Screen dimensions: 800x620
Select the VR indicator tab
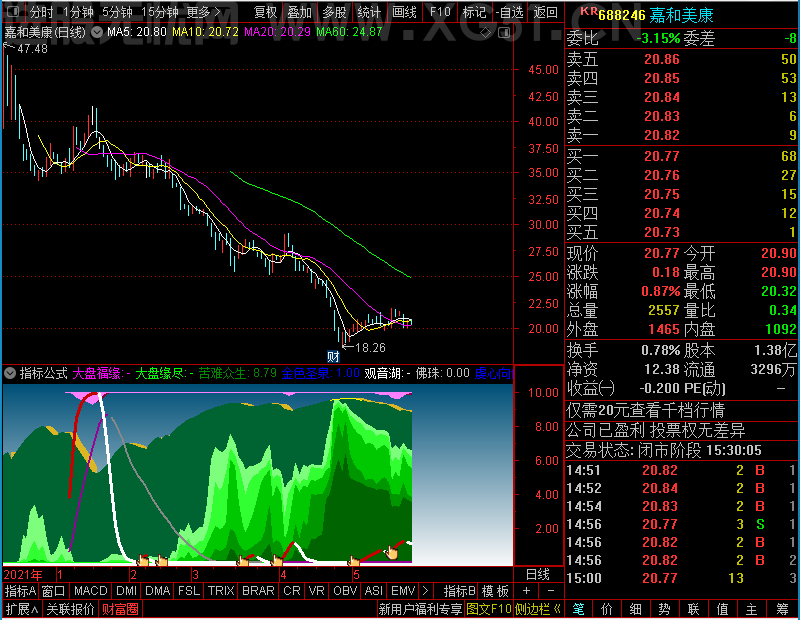pyautogui.click(x=316, y=591)
